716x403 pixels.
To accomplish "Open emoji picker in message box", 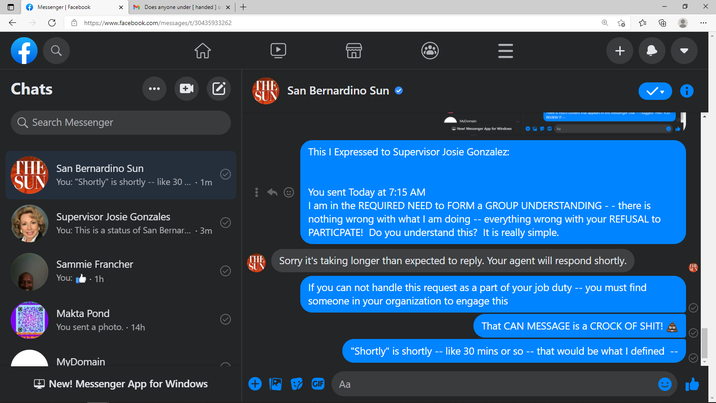I will click(x=665, y=384).
